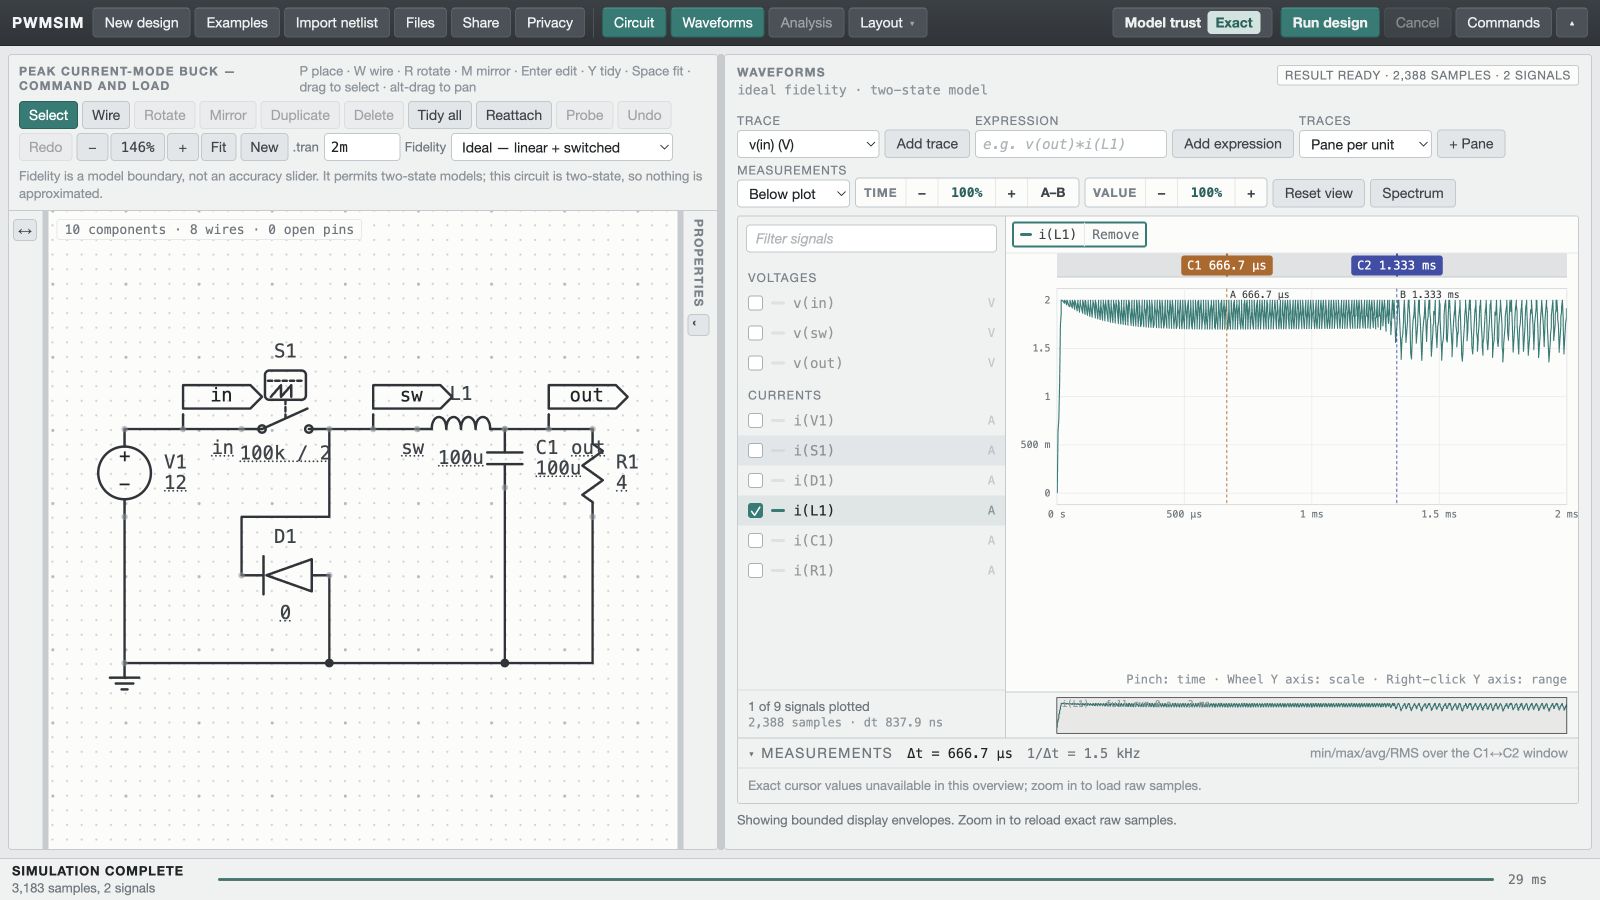Zoom out circuit with minus button

coord(92,147)
